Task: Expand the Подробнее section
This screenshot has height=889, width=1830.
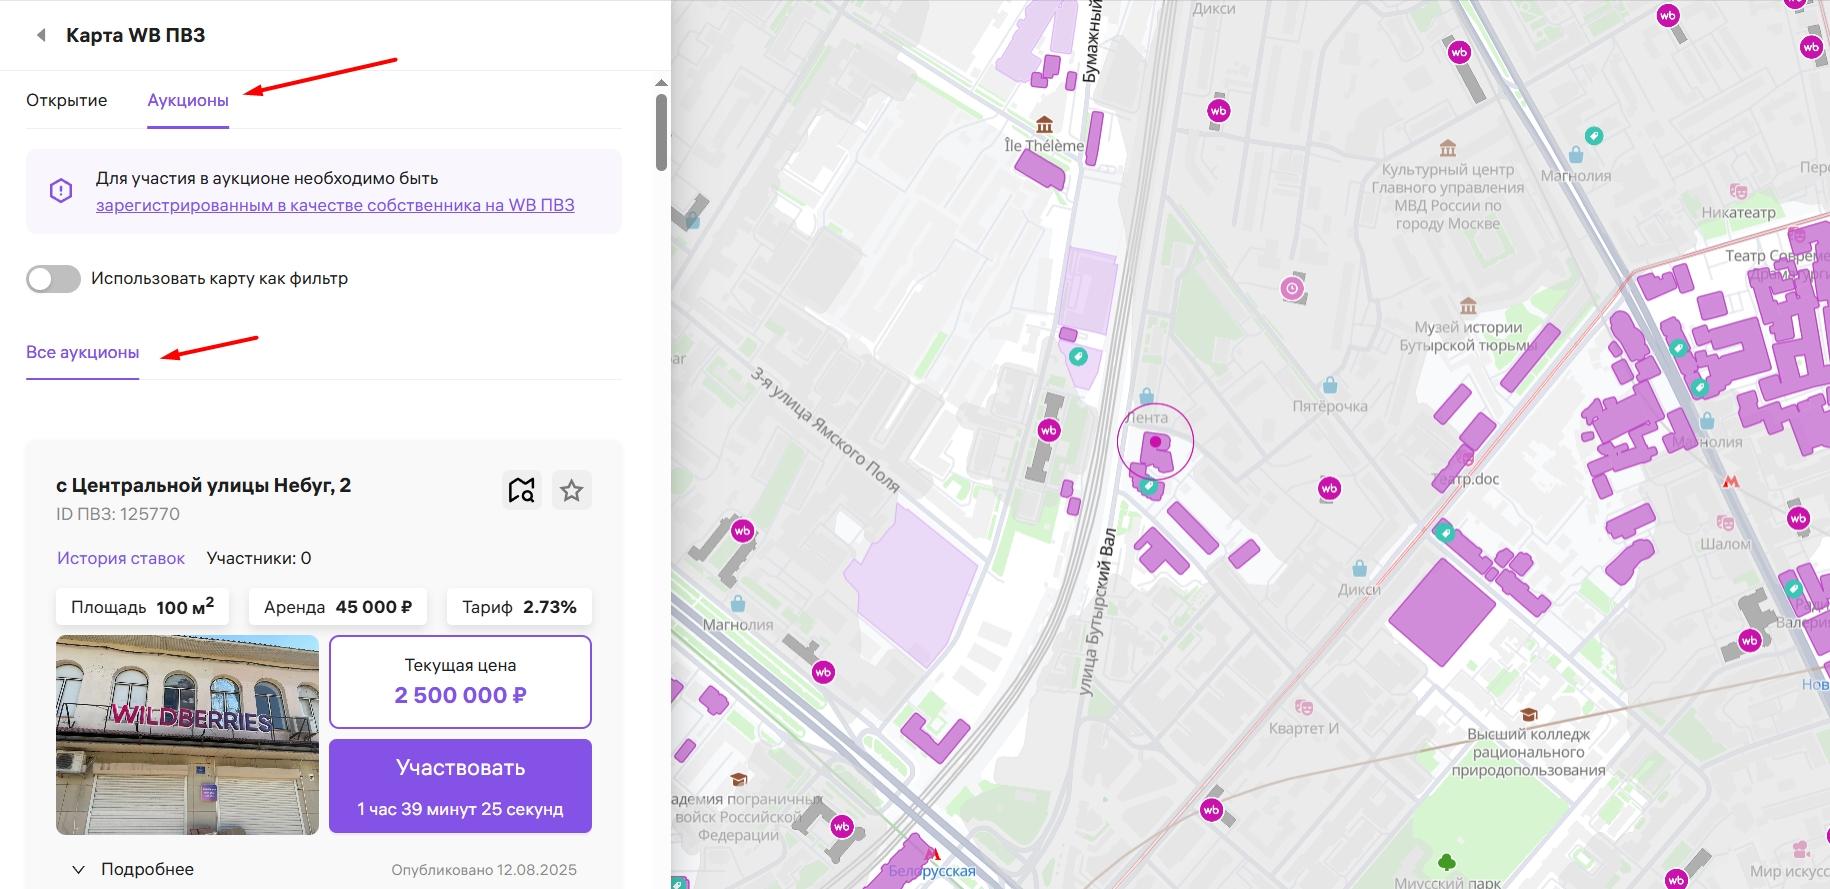Action: 132,869
